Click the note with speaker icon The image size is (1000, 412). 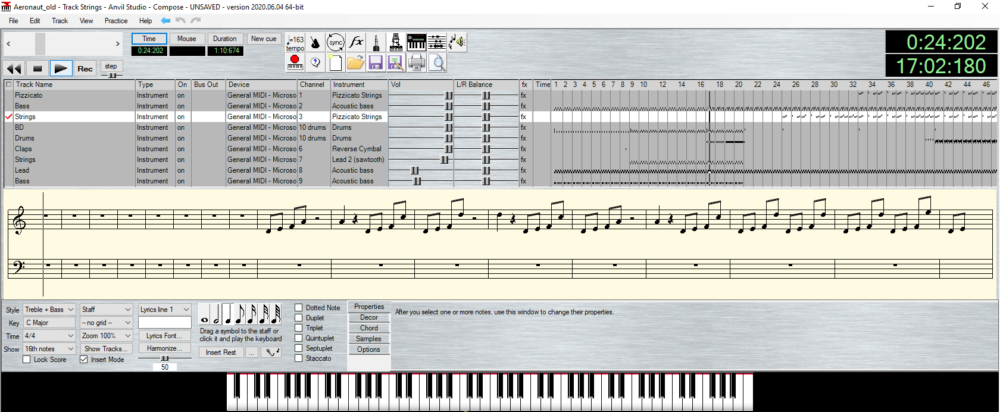pyautogui.click(x=457, y=43)
